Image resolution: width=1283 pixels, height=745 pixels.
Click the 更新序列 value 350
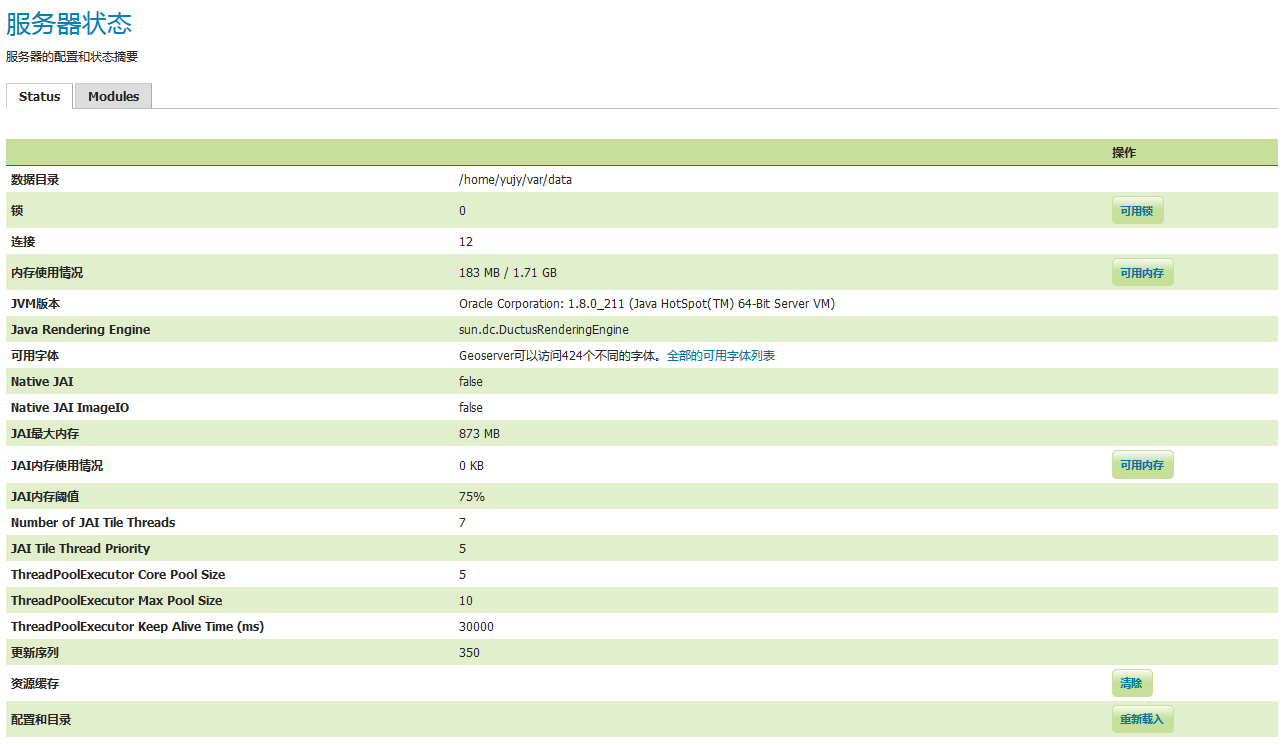[x=469, y=653]
